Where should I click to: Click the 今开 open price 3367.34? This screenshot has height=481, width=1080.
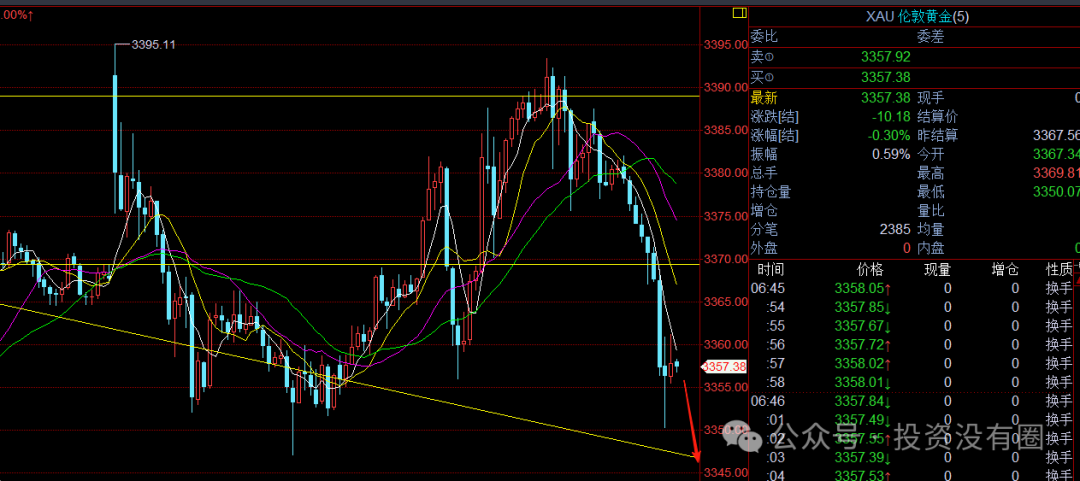click(1055, 154)
